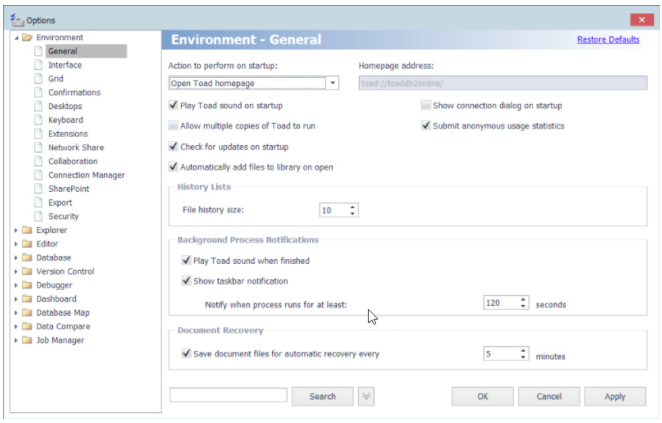This screenshot has height=423, width=662.
Task: Click the page icon beside Security
Action: [x=38, y=216]
